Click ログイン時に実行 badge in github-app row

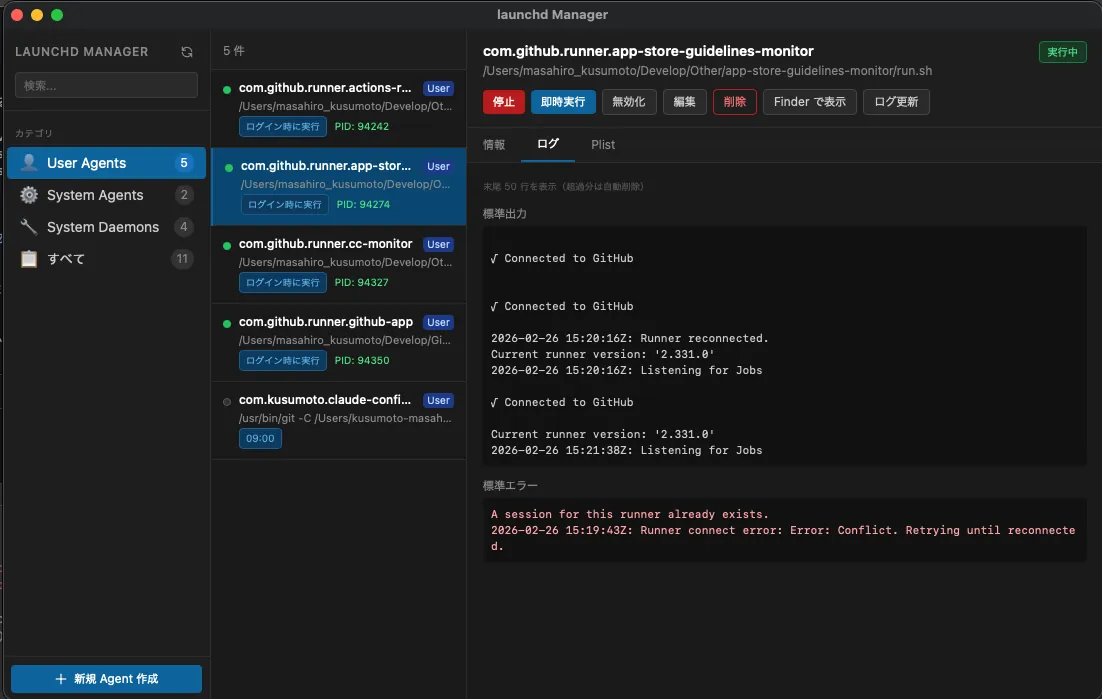pyautogui.click(x=283, y=360)
